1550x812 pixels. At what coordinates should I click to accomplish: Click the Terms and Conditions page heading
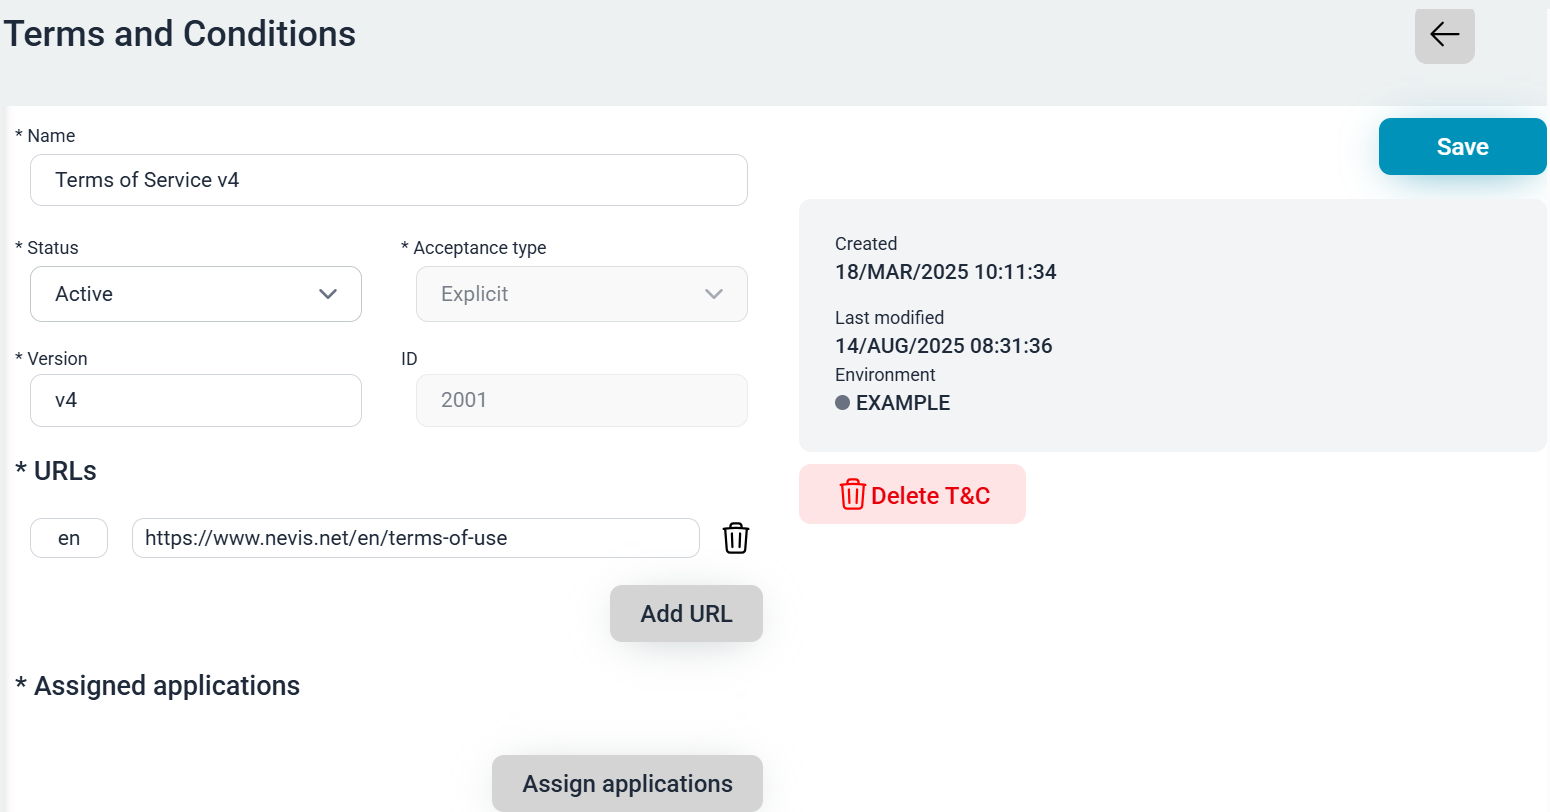[x=180, y=33]
